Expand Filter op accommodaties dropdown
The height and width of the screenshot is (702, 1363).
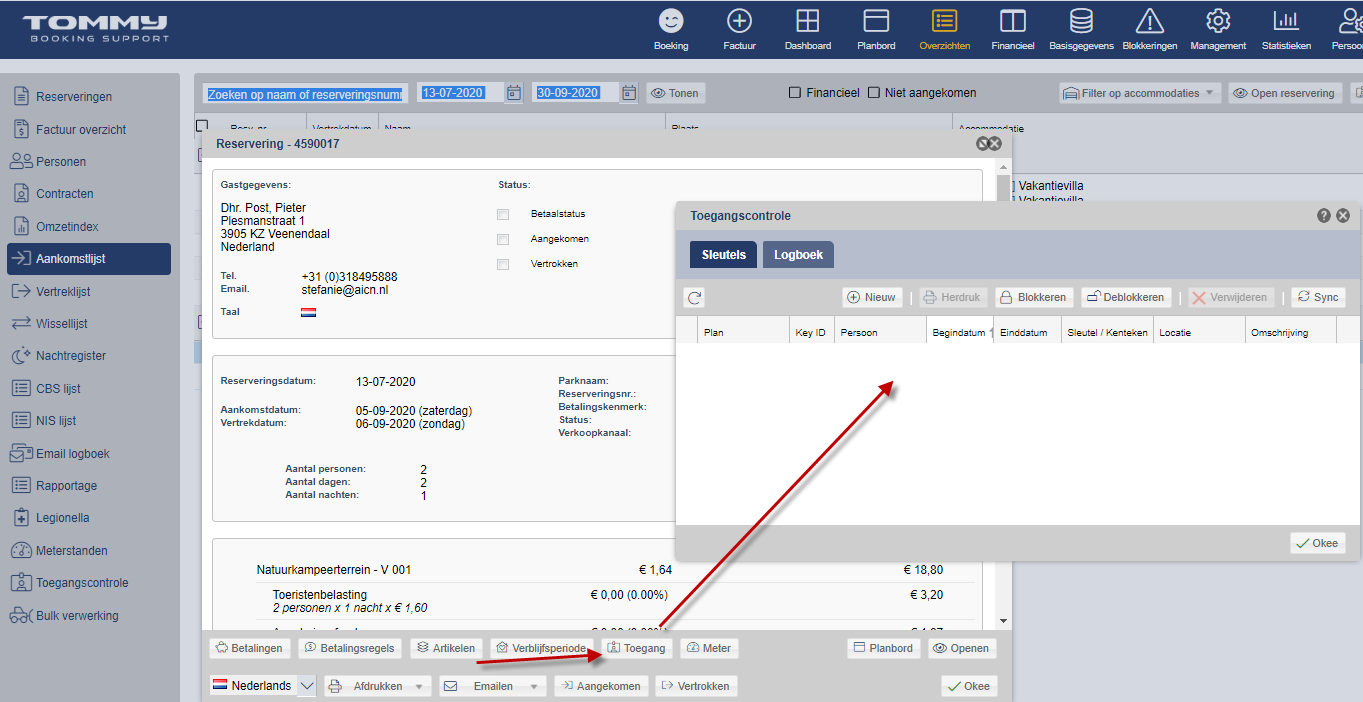click(1140, 93)
